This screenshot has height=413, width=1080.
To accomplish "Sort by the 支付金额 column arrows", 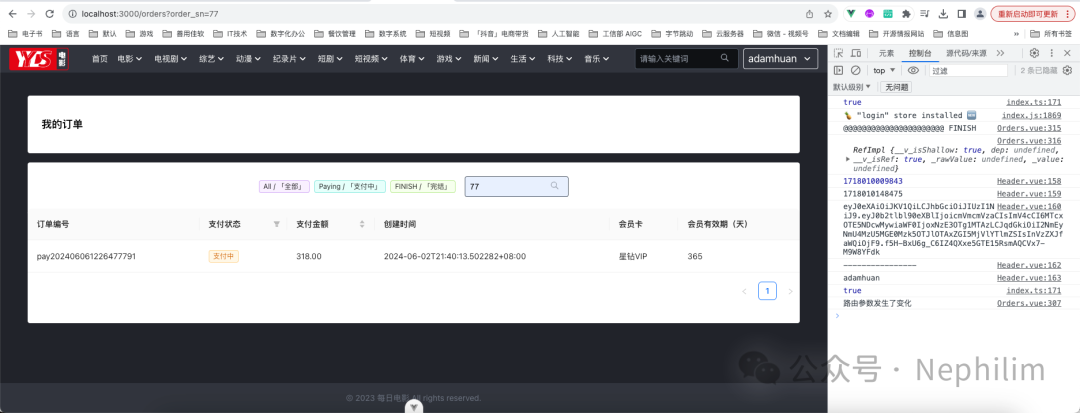I will [x=362, y=224].
